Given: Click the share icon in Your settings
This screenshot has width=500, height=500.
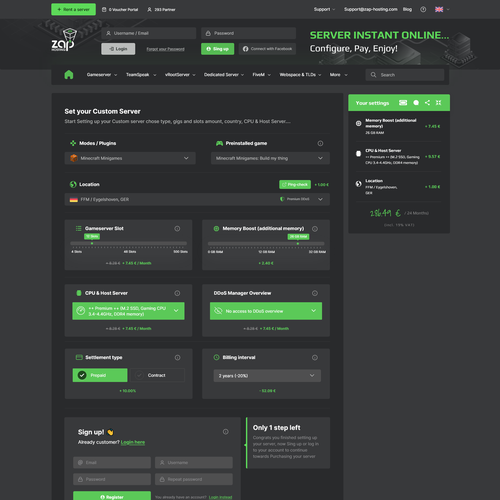Looking at the screenshot, I should coord(427,103).
